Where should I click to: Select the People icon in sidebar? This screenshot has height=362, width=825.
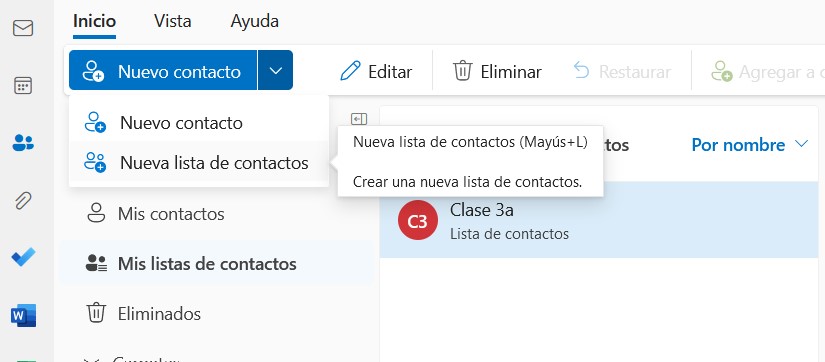23,143
